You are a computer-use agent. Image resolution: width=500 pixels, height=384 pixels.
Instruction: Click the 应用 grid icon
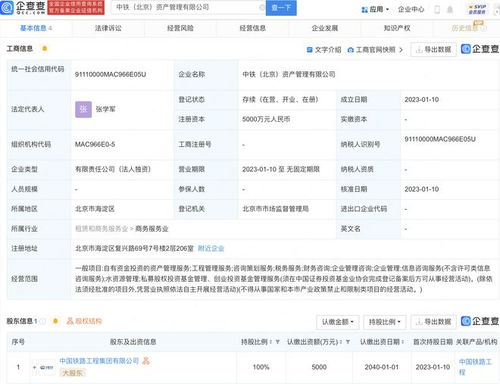point(364,10)
